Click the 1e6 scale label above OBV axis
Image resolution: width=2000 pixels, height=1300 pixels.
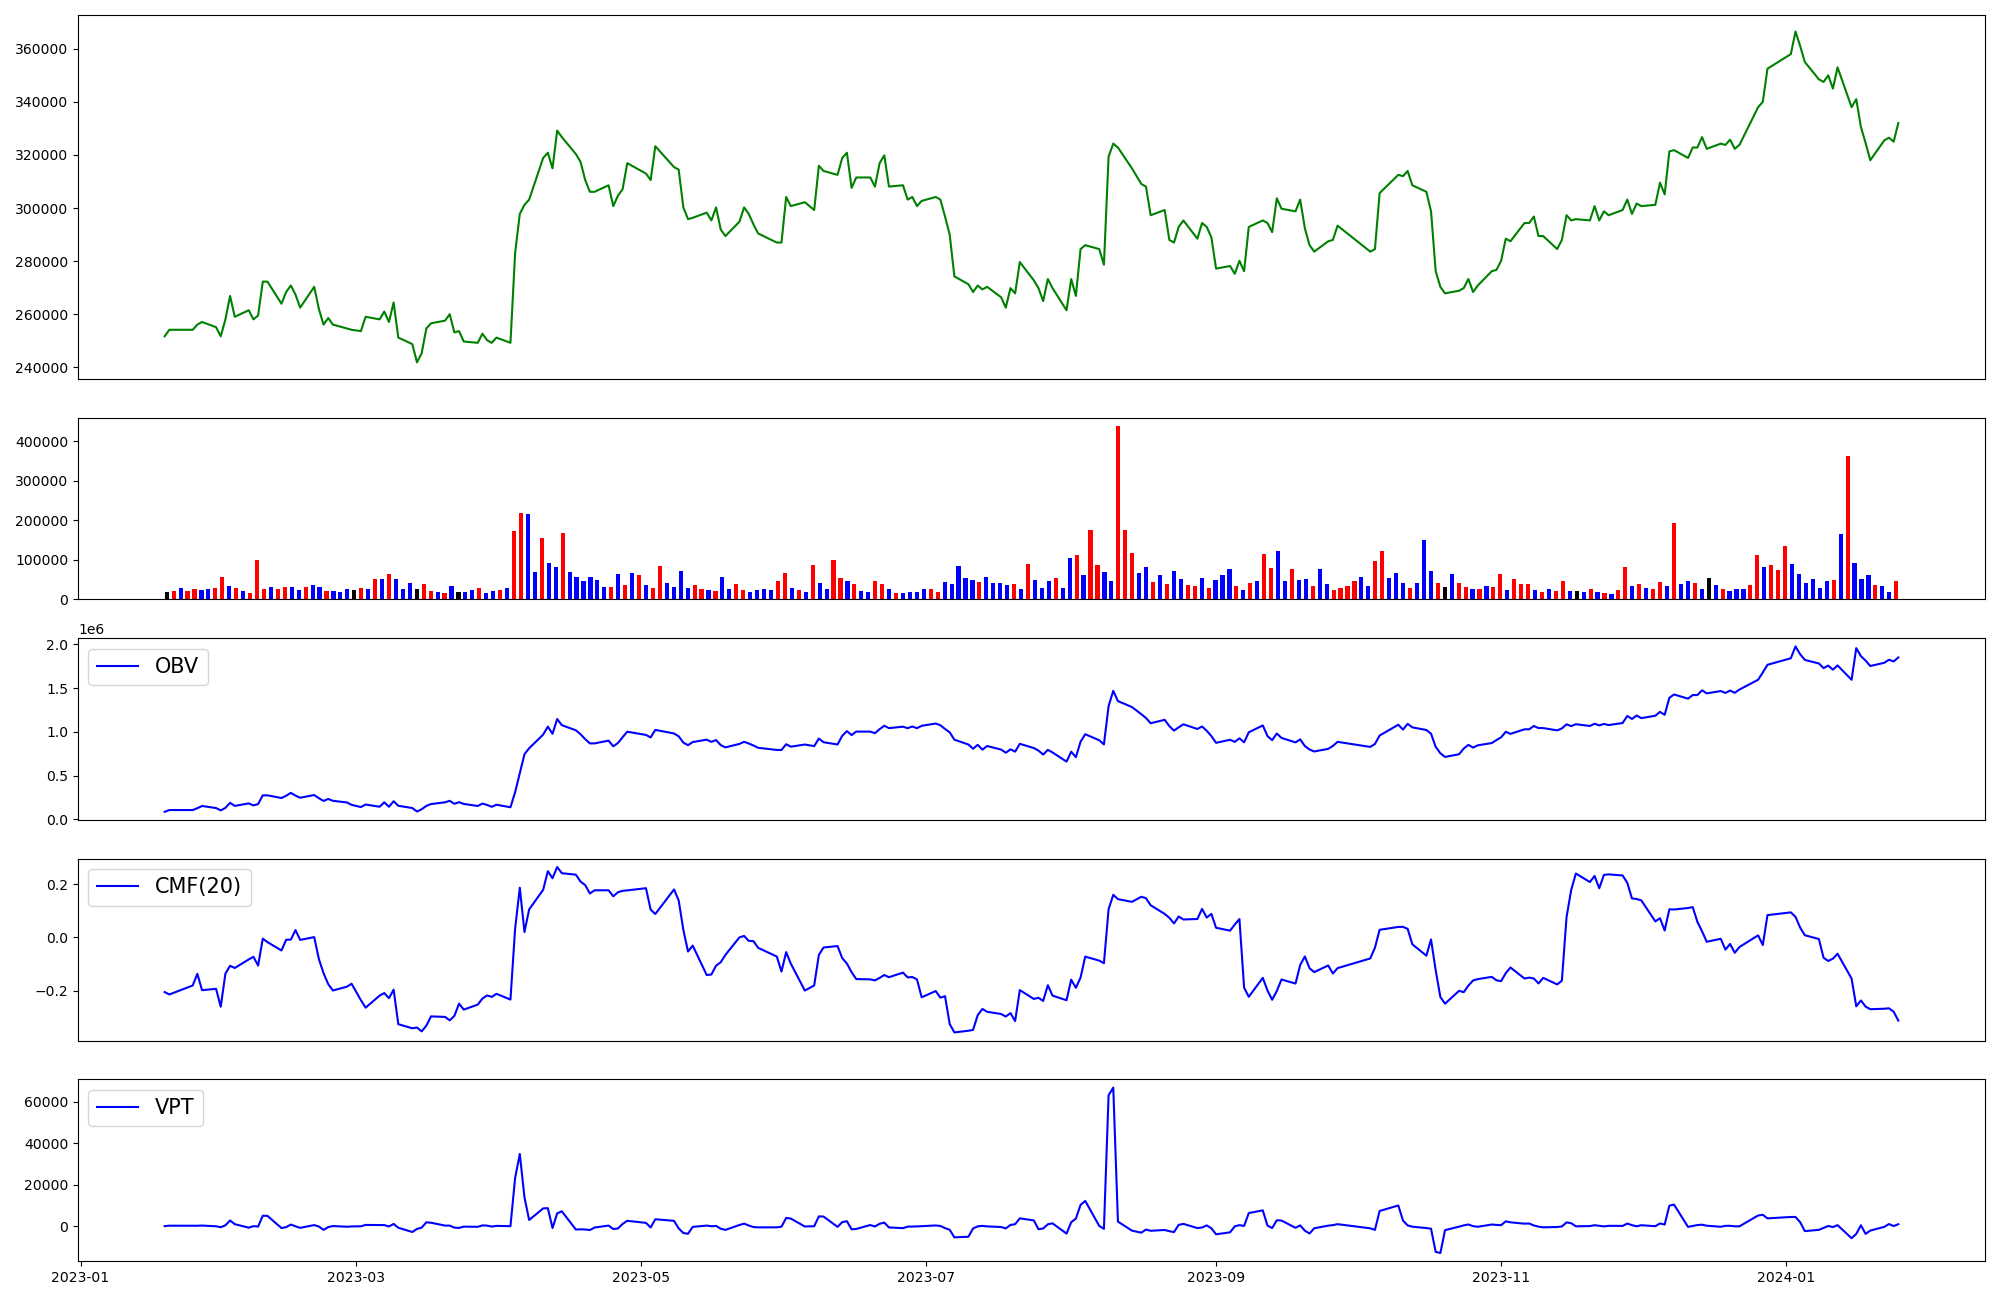(x=91, y=629)
